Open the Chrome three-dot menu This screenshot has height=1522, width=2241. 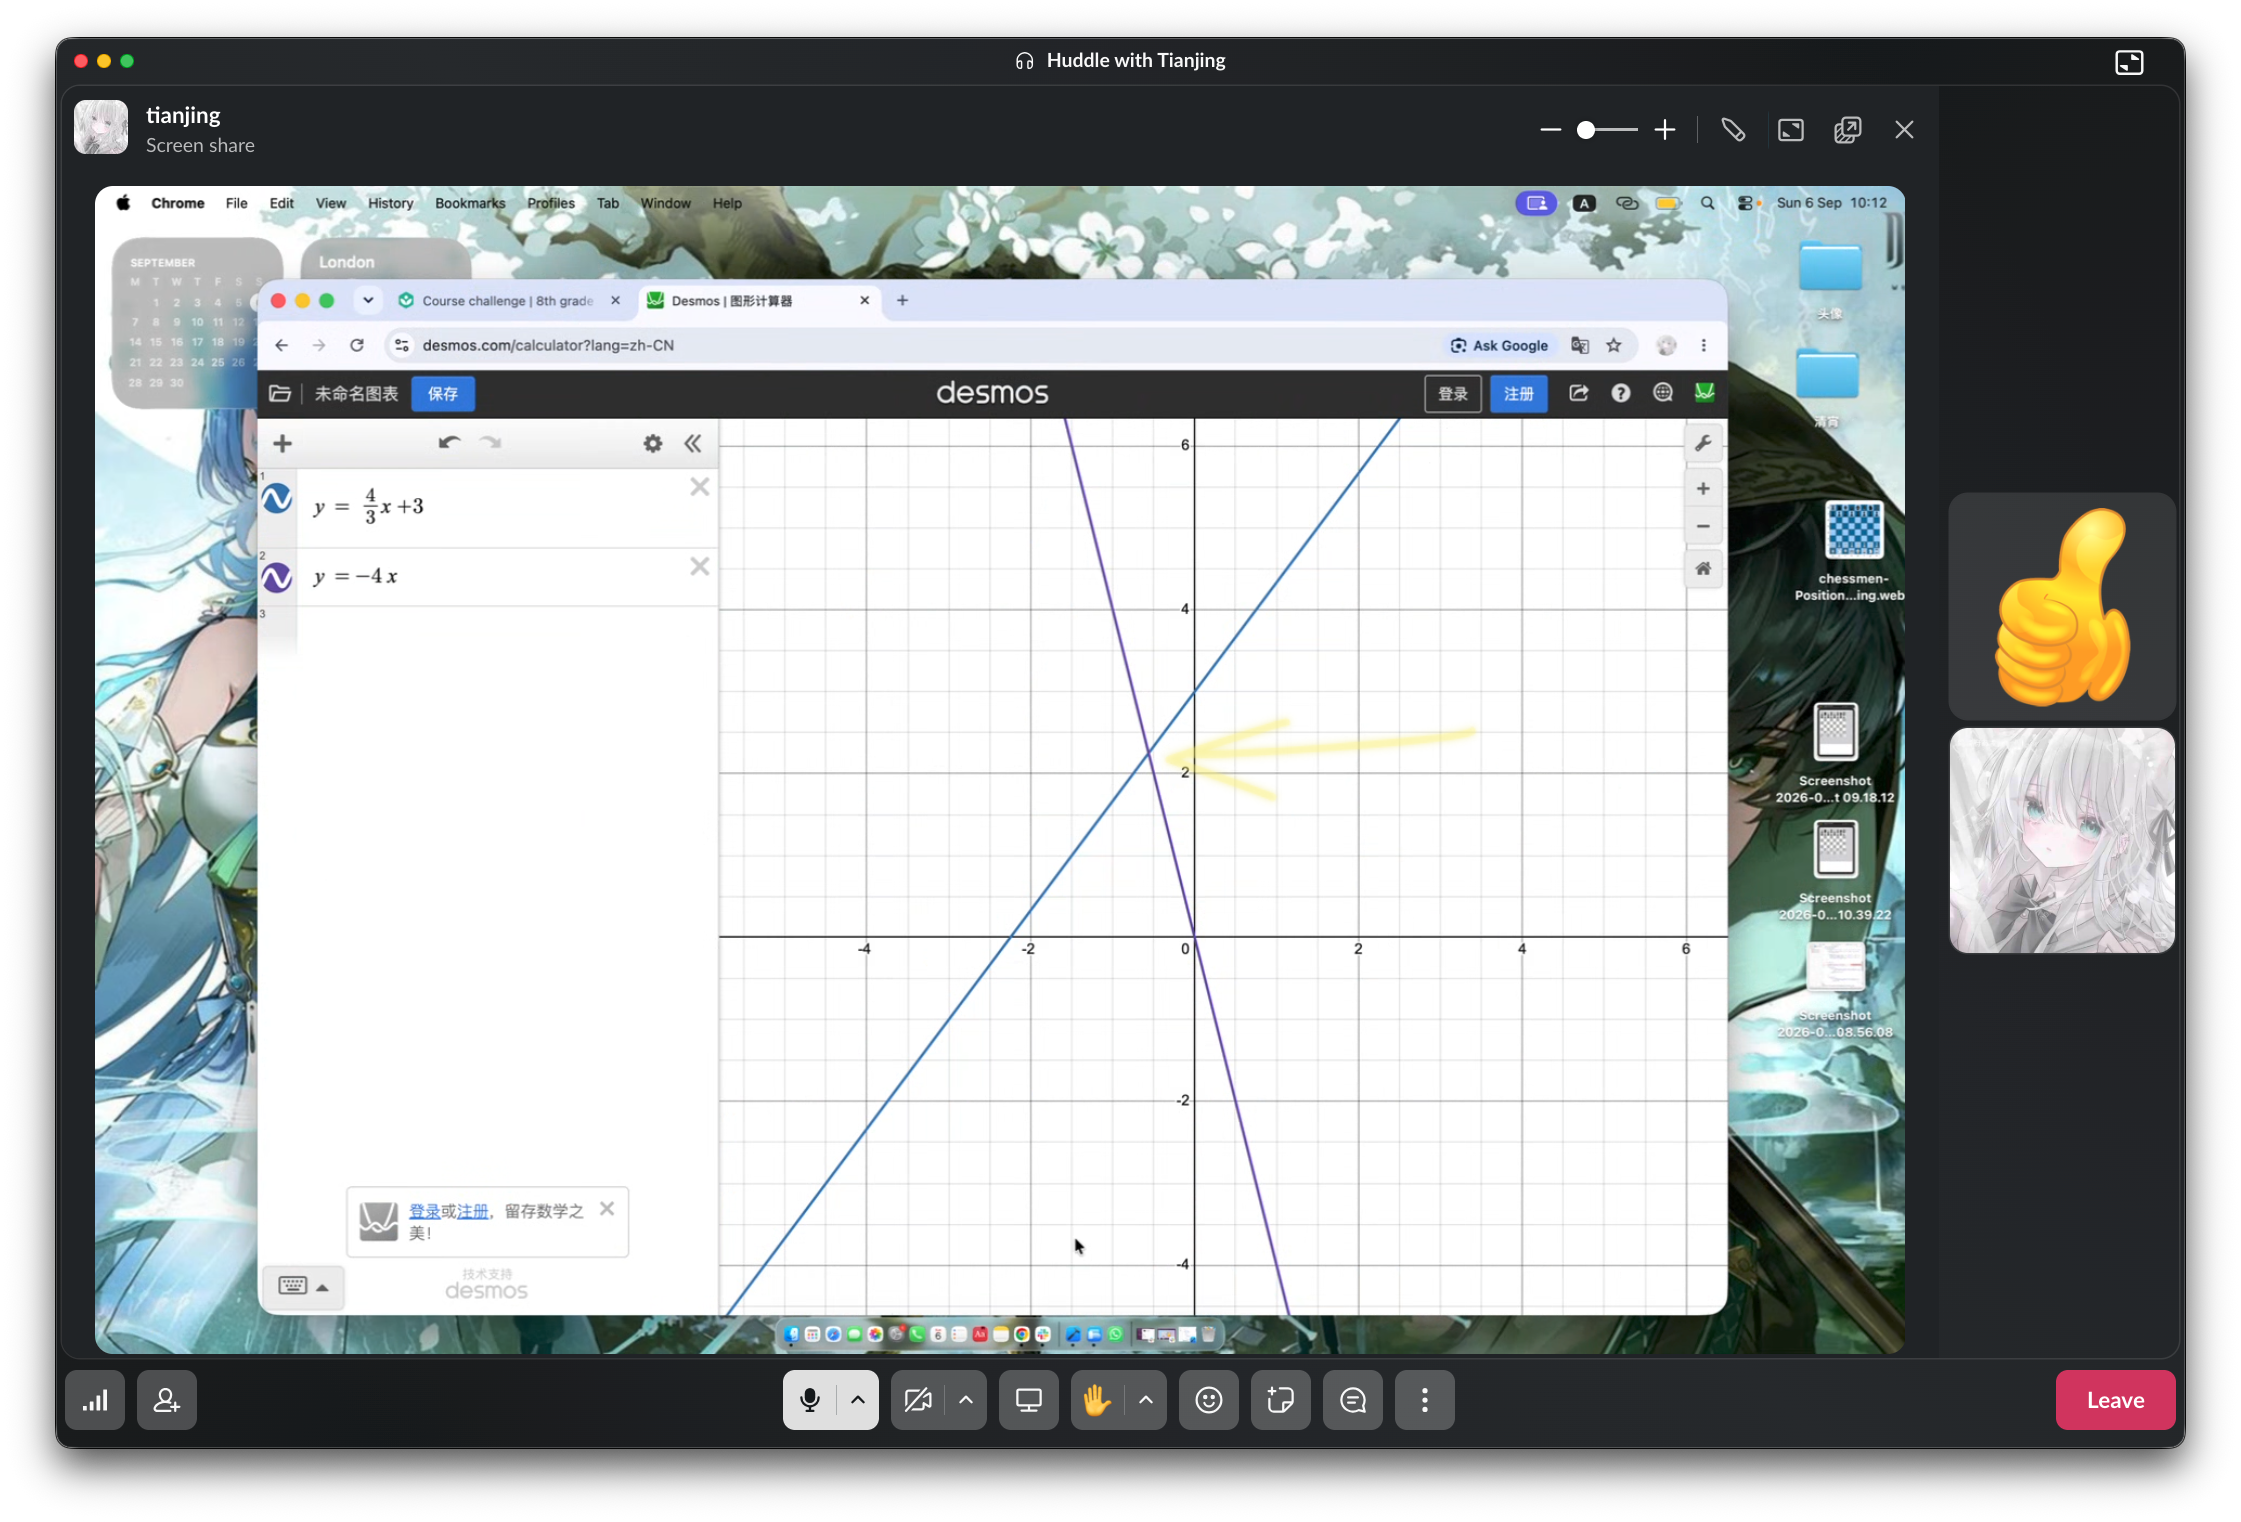[1704, 345]
